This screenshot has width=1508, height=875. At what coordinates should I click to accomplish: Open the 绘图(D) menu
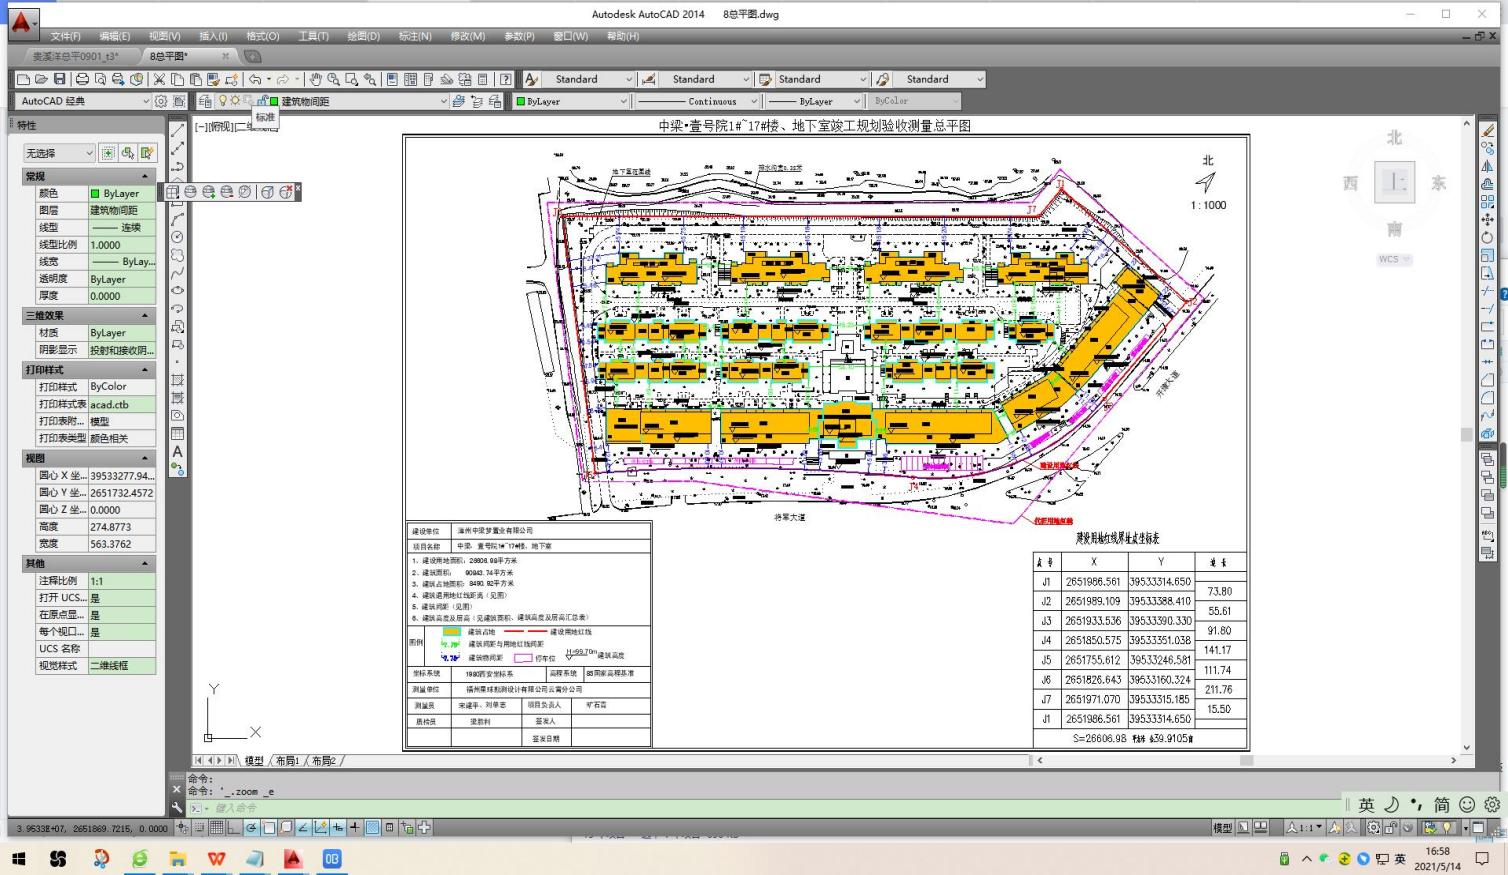pos(363,36)
